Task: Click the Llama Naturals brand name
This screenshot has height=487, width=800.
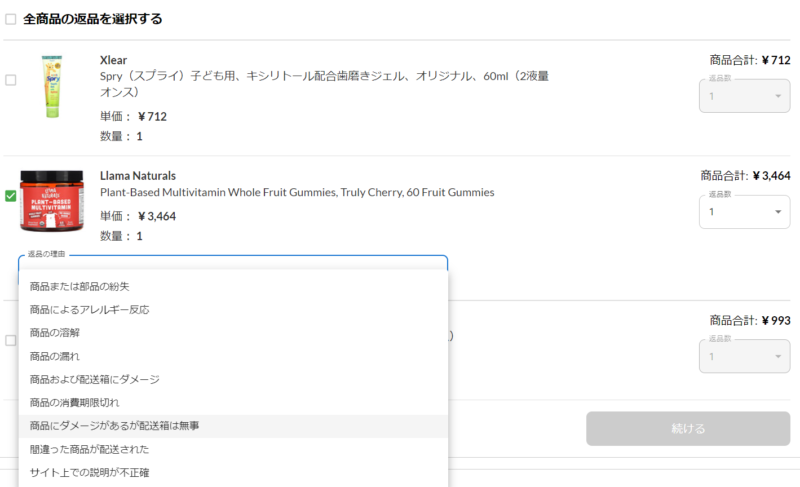Action: pyautogui.click(x=138, y=176)
